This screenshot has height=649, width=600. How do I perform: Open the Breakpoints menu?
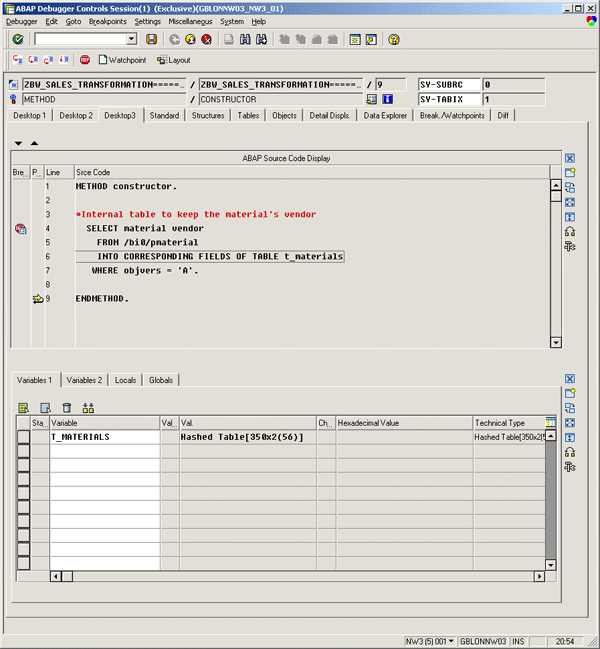point(108,21)
